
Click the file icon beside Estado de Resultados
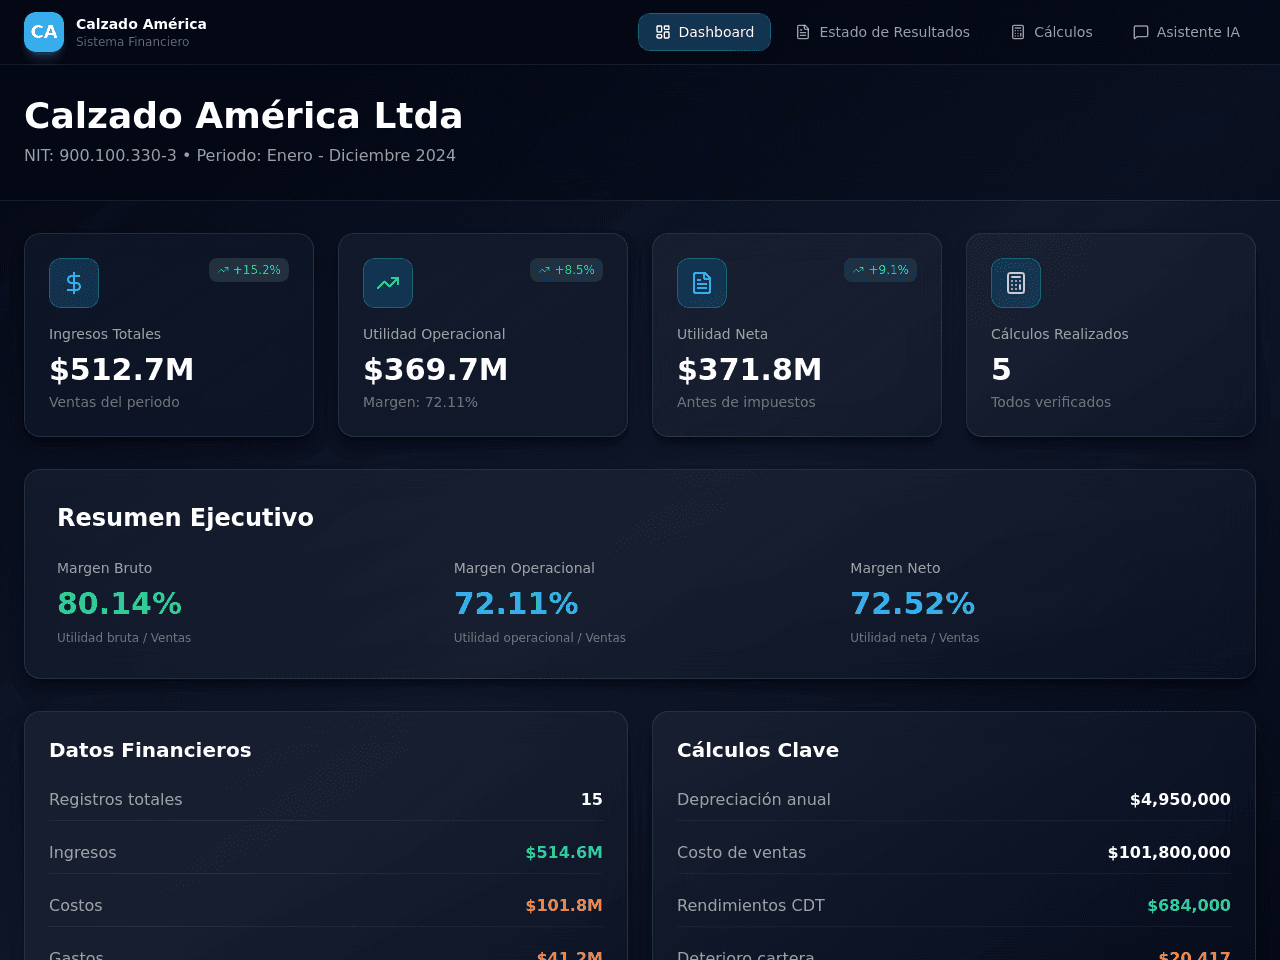coord(803,32)
